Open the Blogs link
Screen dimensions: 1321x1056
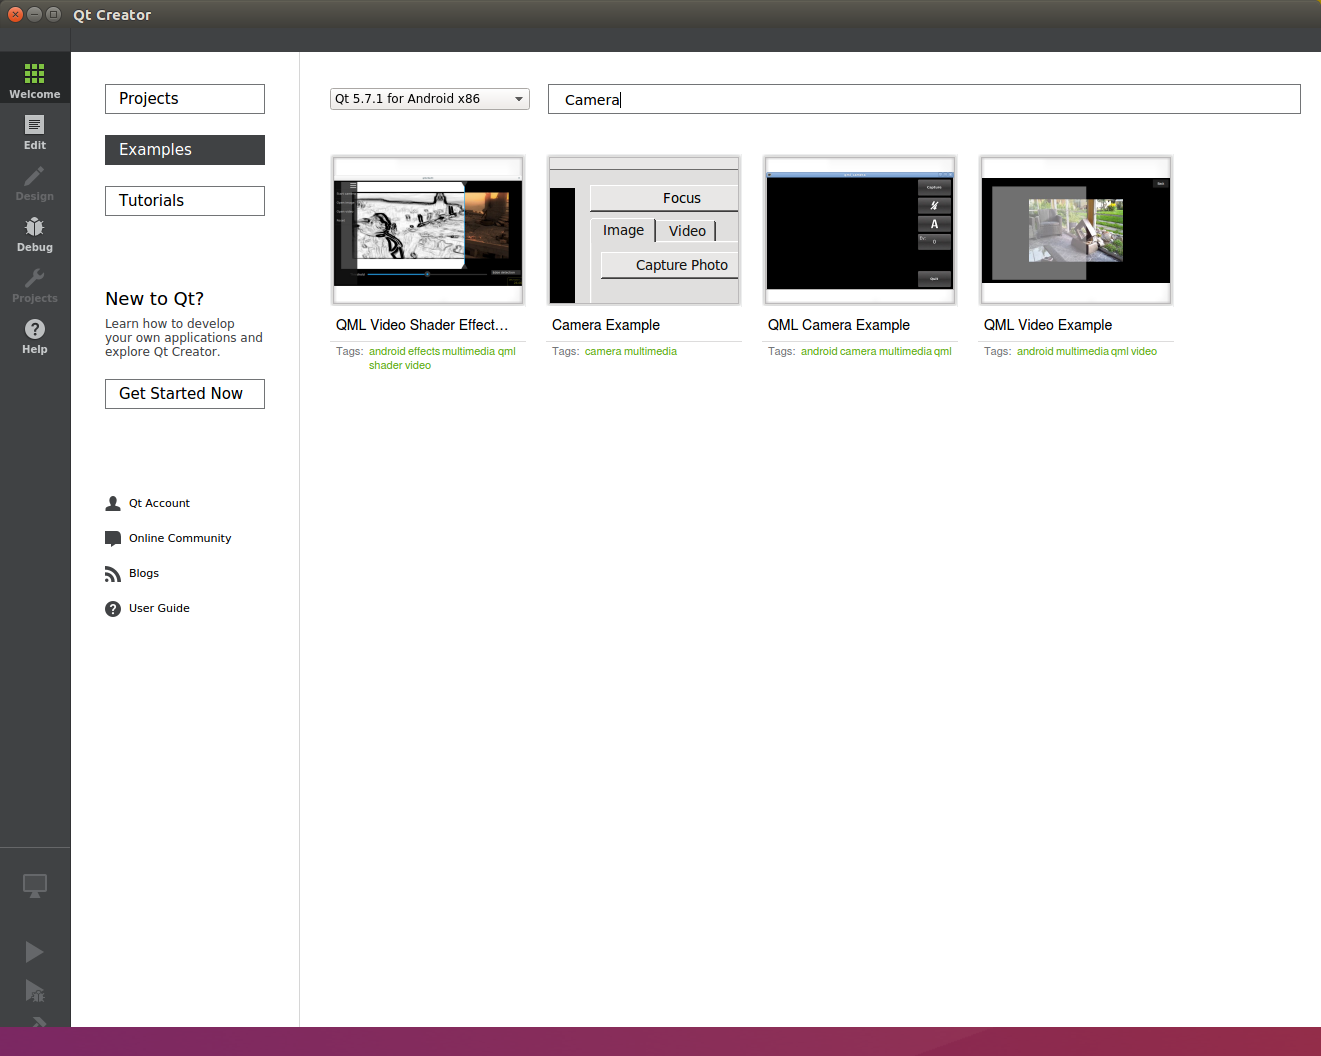click(144, 573)
